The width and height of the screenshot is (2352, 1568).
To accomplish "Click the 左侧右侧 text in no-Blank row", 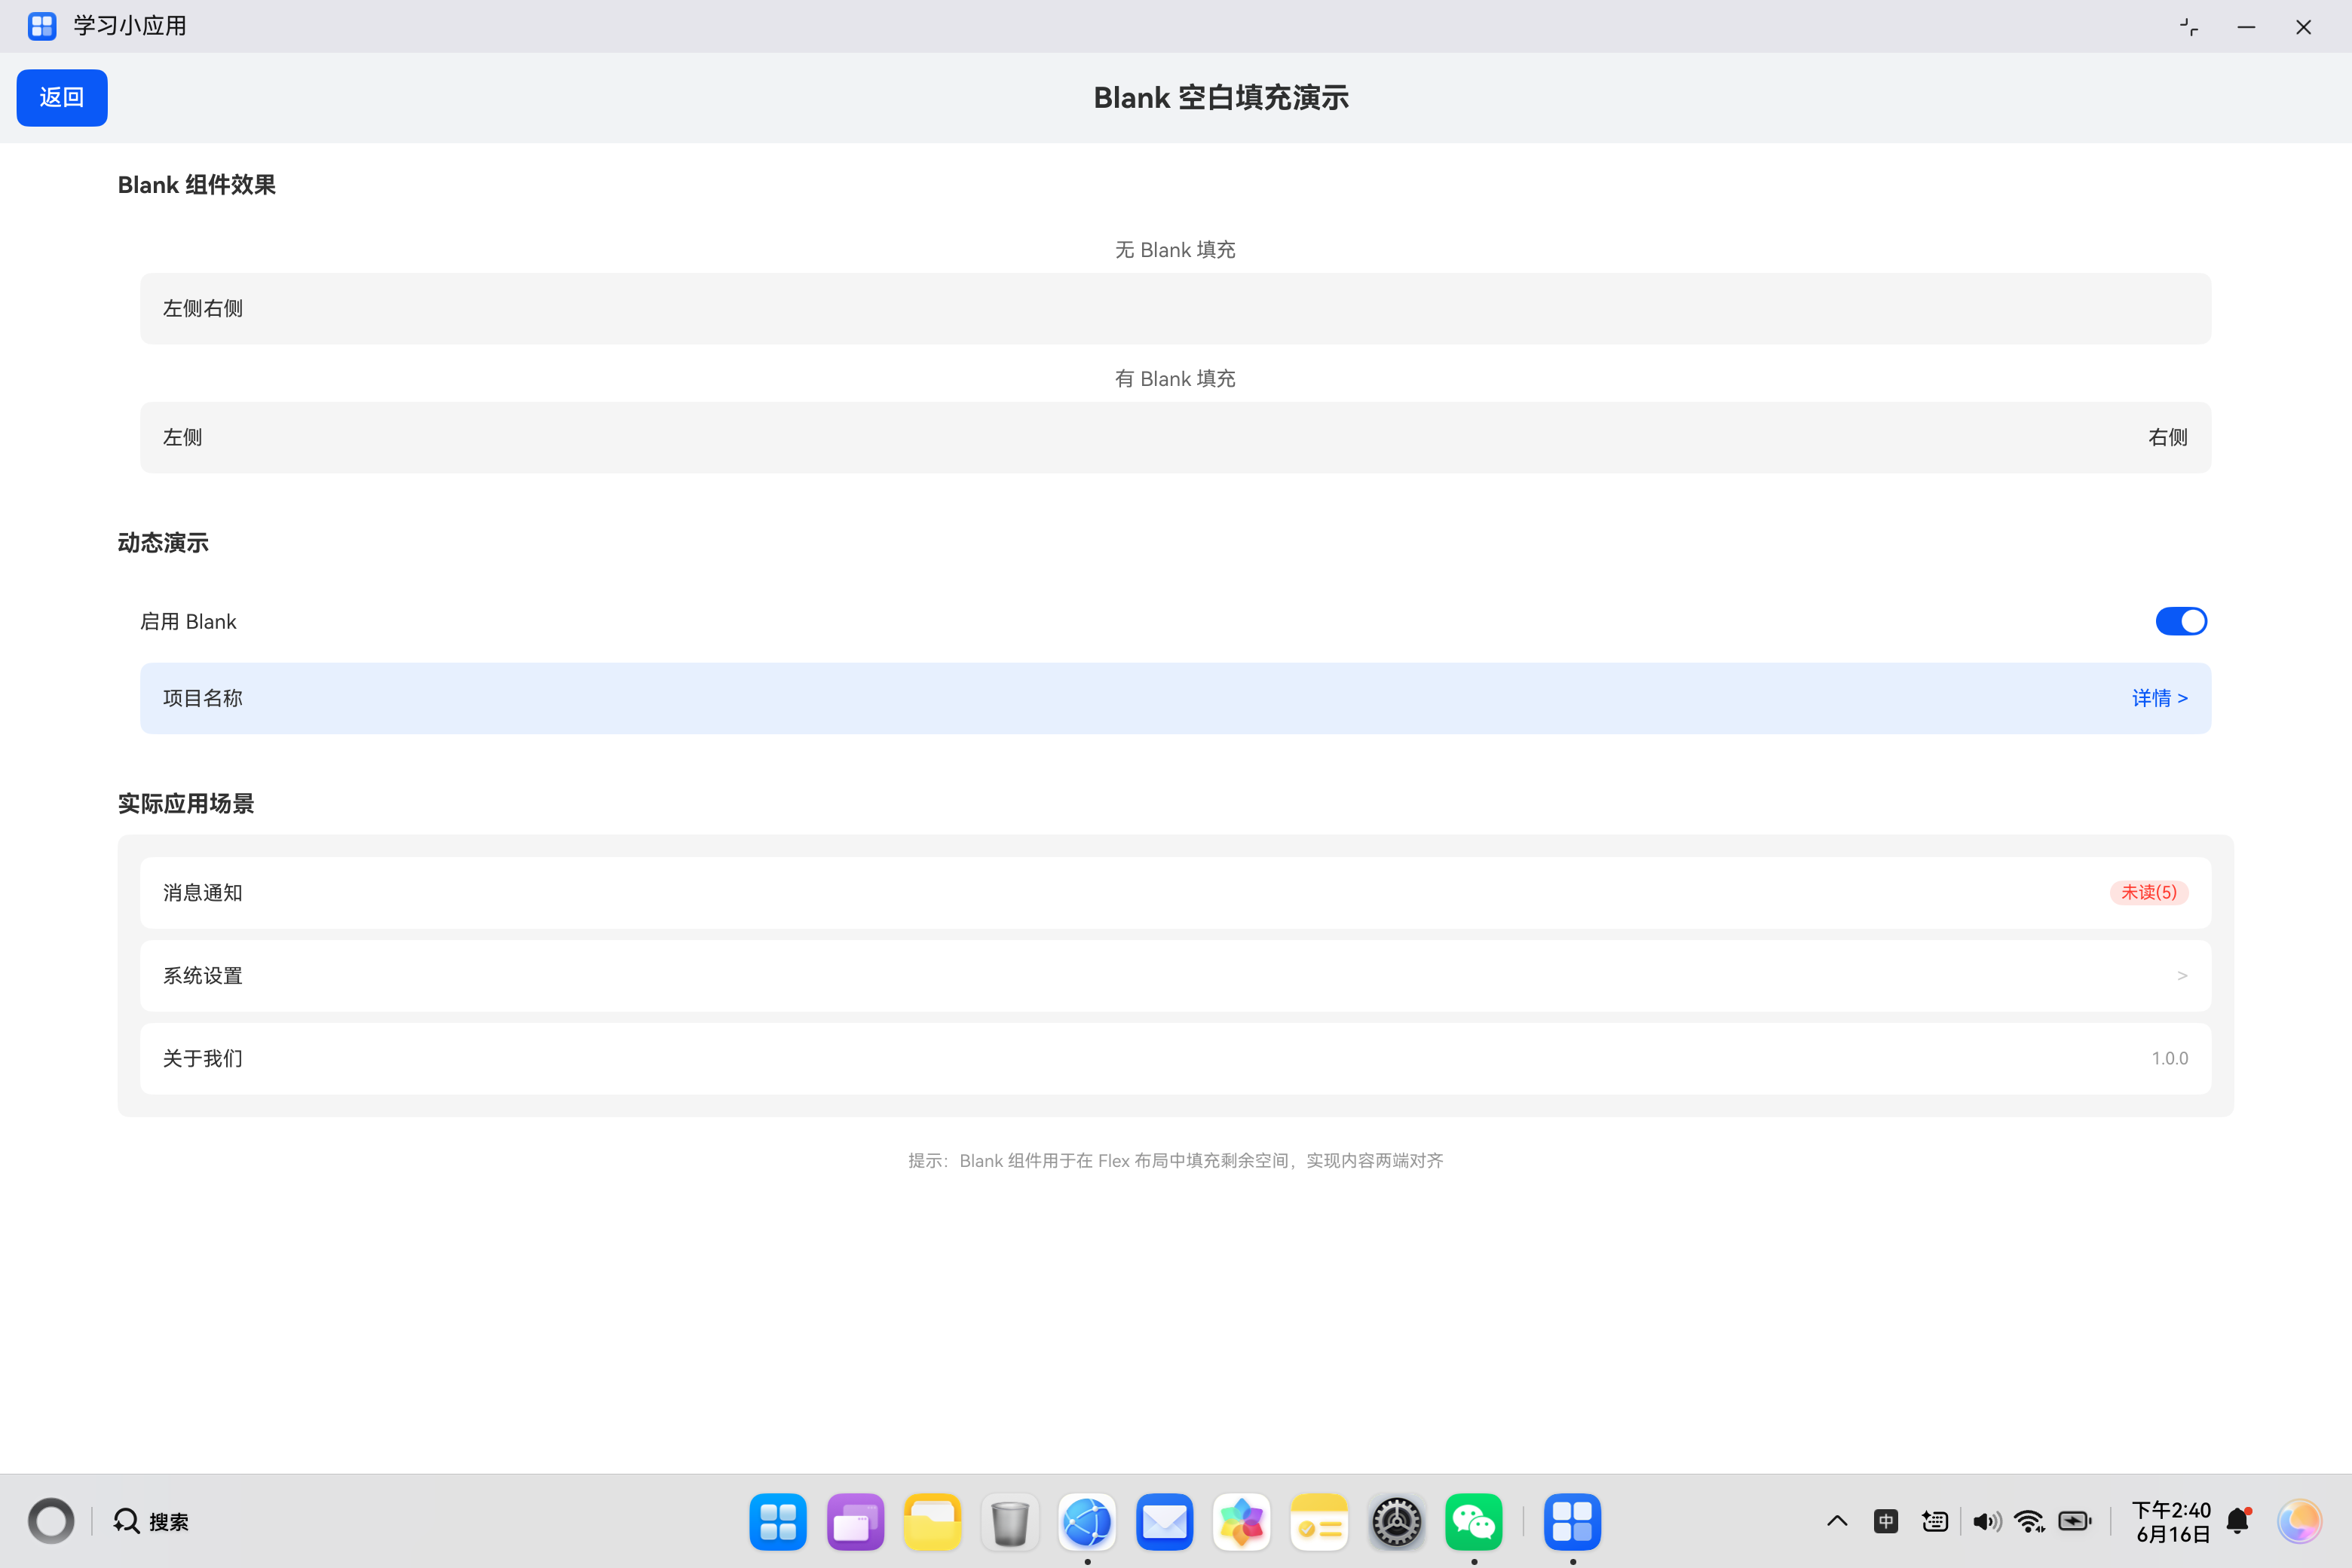I will pos(203,308).
